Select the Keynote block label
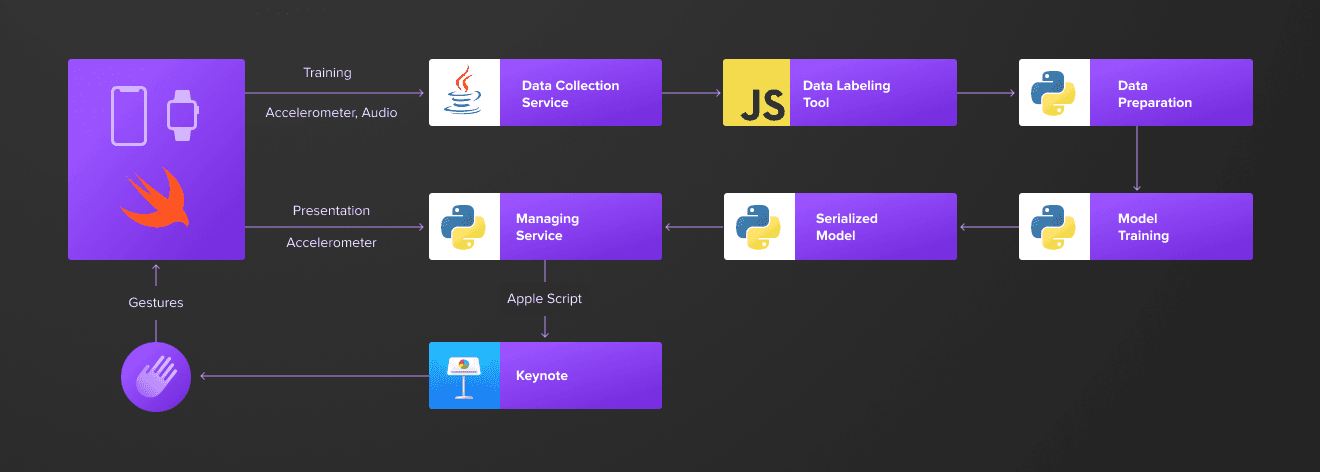The height and width of the screenshot is (472, 1320). (542, 376)
